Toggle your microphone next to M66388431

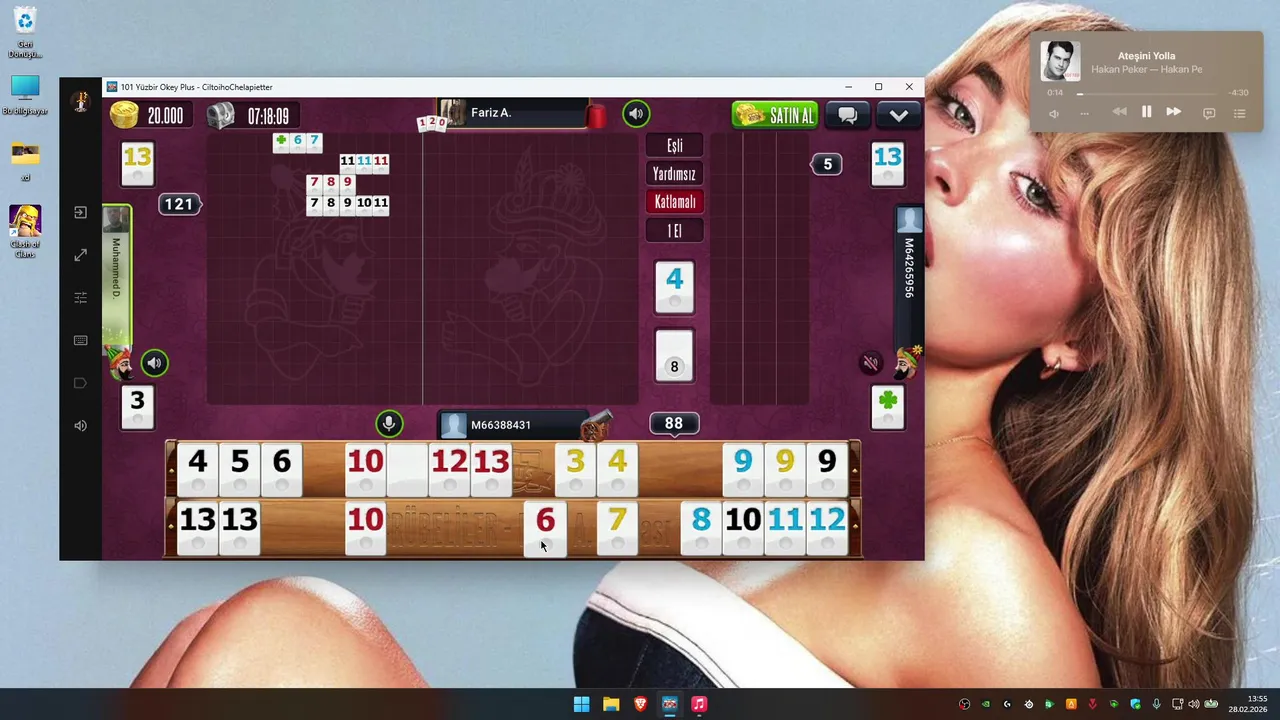[x=389, y=424]
